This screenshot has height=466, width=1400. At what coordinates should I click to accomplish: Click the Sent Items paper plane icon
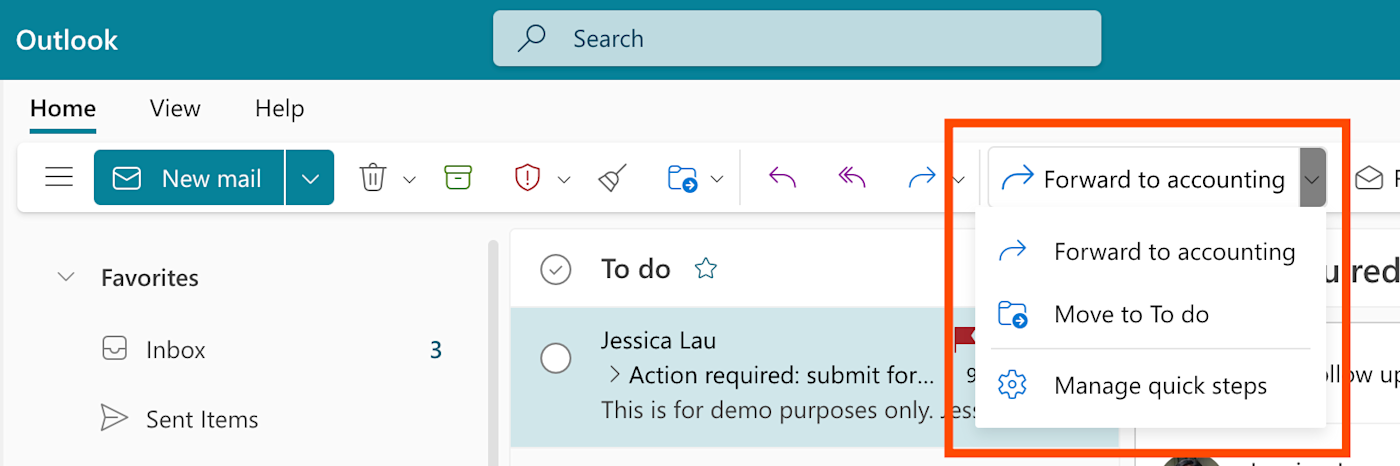(115, 419)
